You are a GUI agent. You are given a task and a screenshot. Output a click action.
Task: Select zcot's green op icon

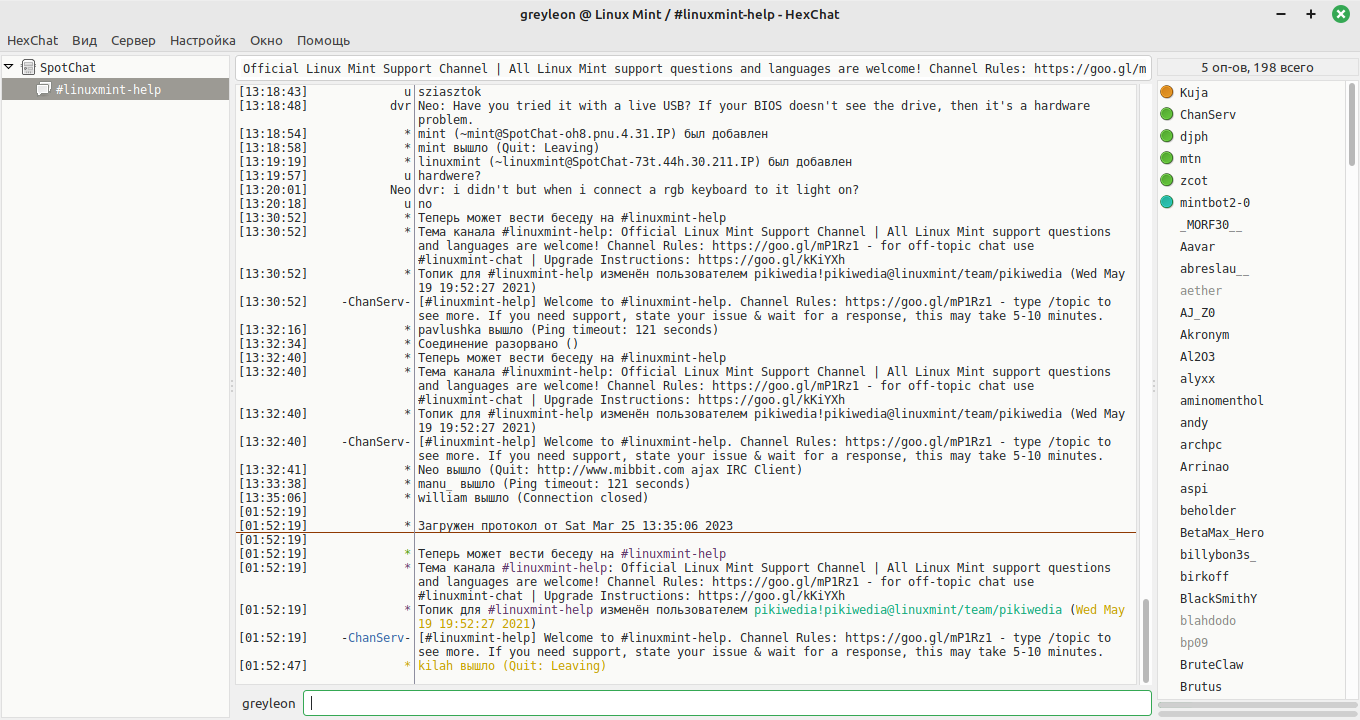1166,180
